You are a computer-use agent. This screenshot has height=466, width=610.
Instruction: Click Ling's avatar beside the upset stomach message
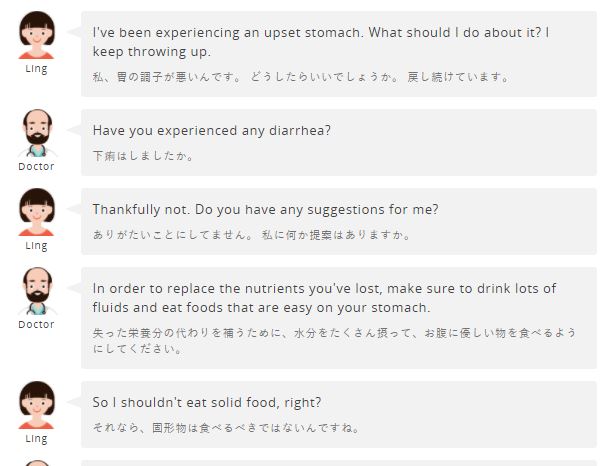point(37,35)
